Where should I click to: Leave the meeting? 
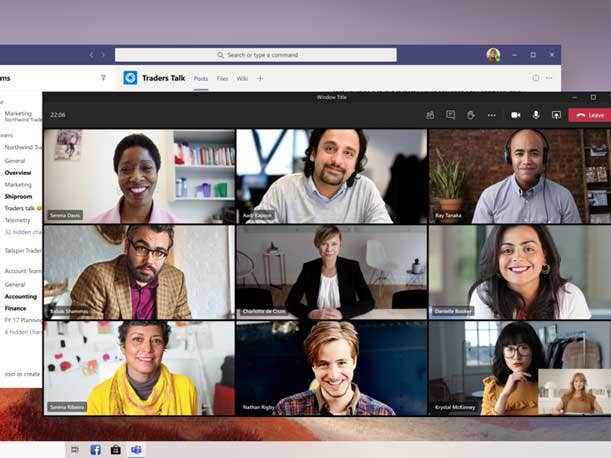click(x=590, y=115)
